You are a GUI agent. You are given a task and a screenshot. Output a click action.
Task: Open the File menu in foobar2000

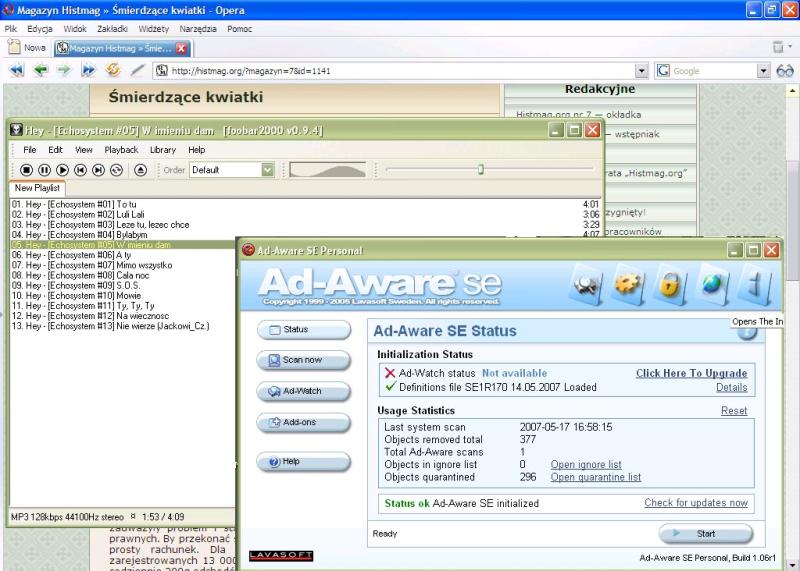[x=30, y=150]
